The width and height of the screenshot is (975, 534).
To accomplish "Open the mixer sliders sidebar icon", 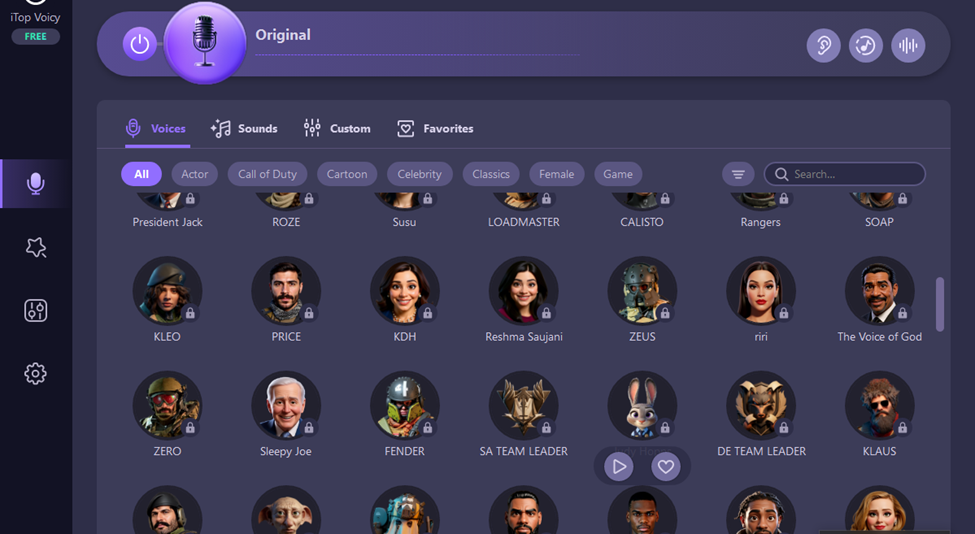I will click(x=36, y=310).
